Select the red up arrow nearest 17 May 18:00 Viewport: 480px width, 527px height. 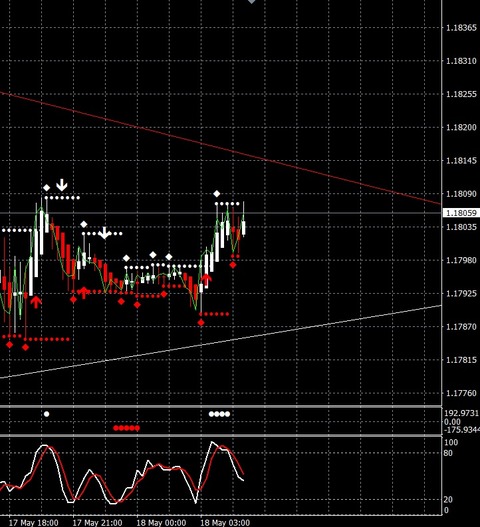tap(36, 302)
